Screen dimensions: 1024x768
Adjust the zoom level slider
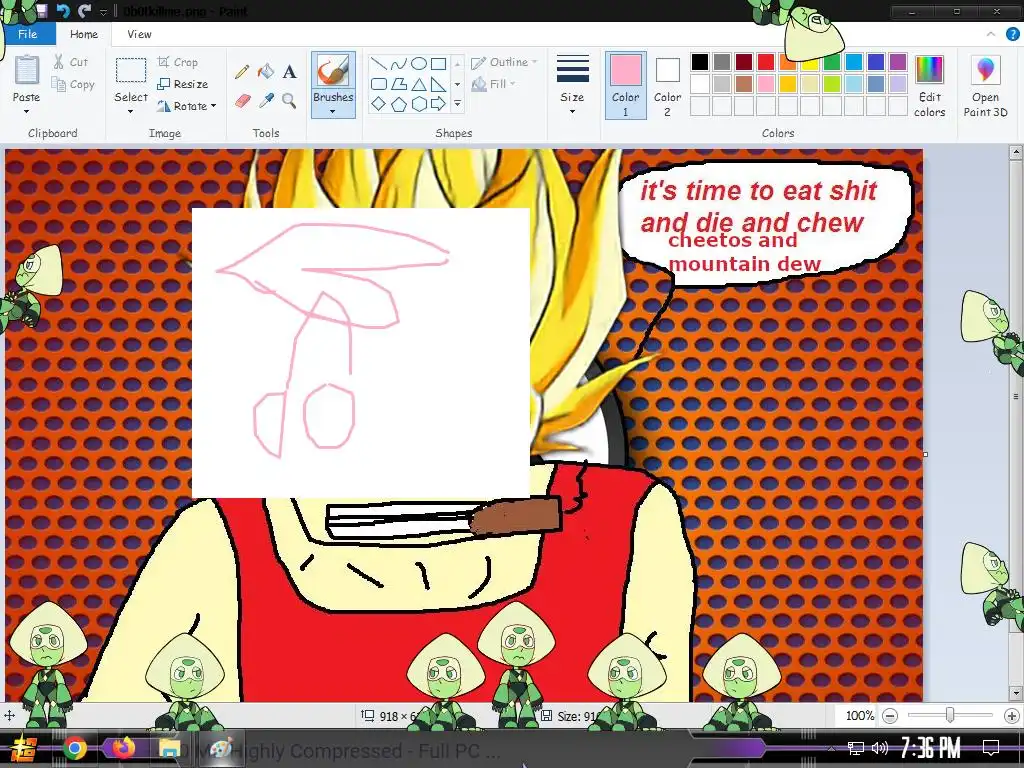(x=950, y=716)
